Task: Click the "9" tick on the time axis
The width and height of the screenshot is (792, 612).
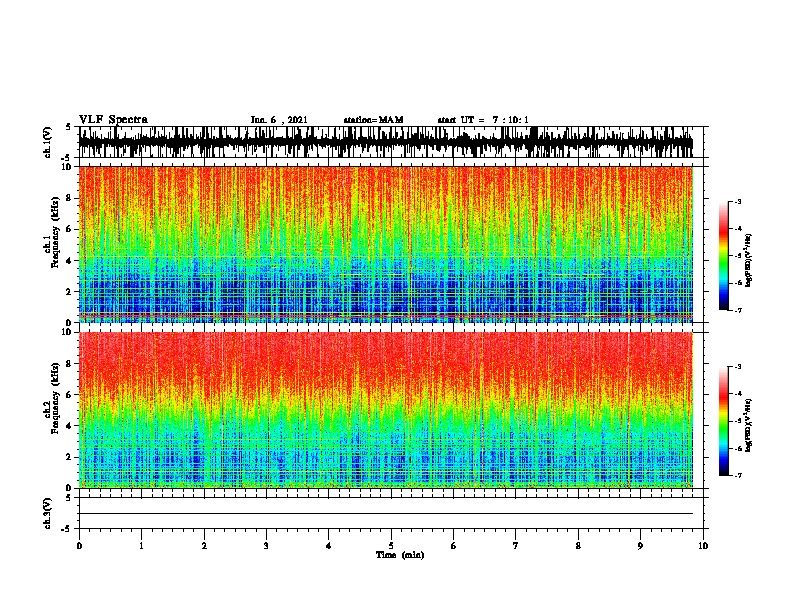Action: [640, 545]
